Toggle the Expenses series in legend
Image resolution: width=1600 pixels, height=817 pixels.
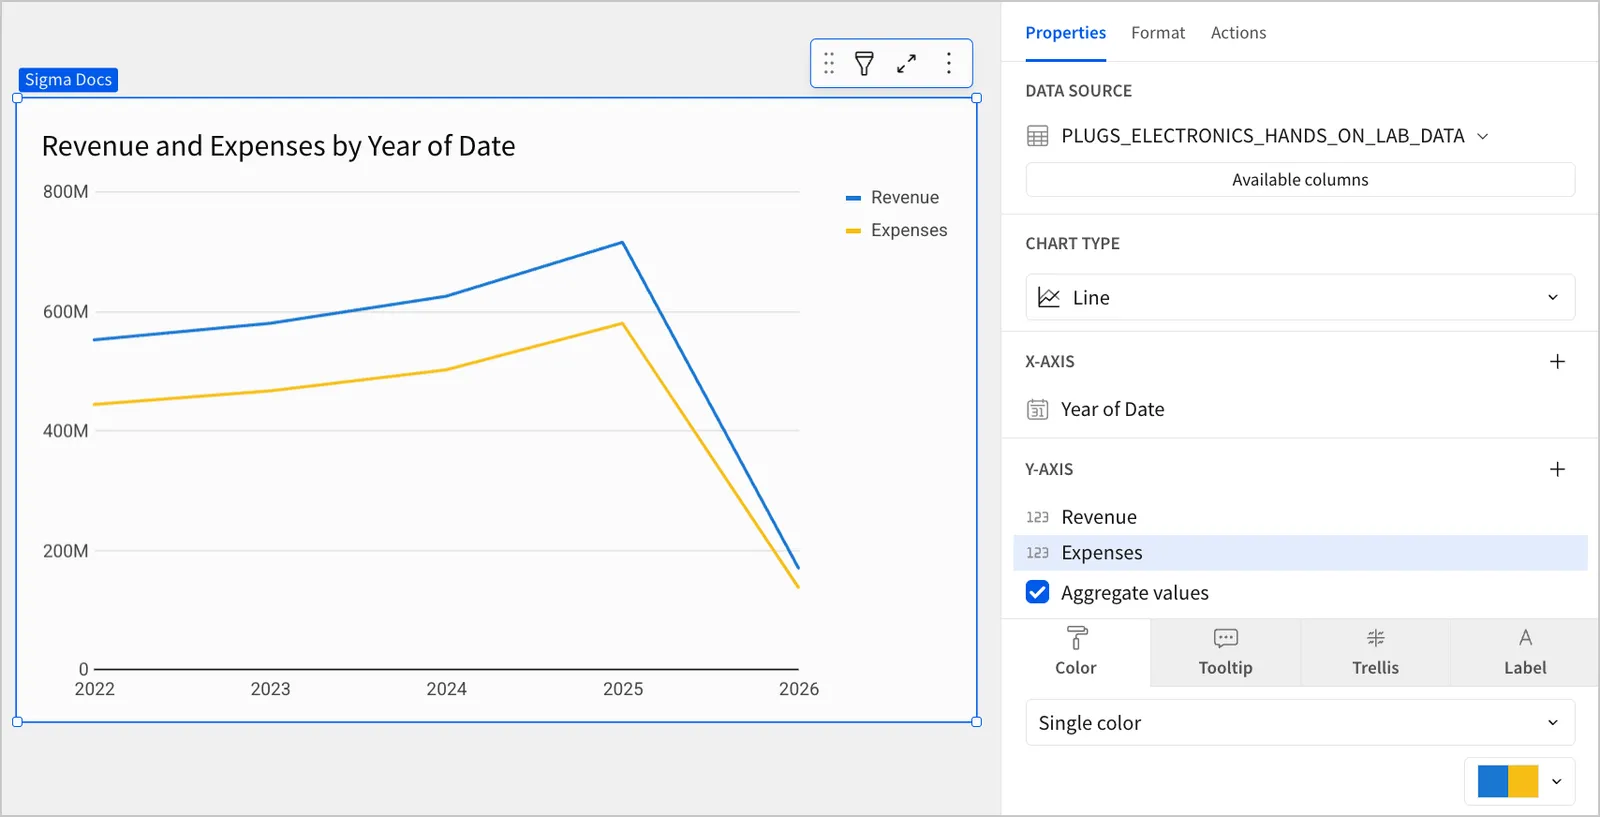(x=896, y=230)
